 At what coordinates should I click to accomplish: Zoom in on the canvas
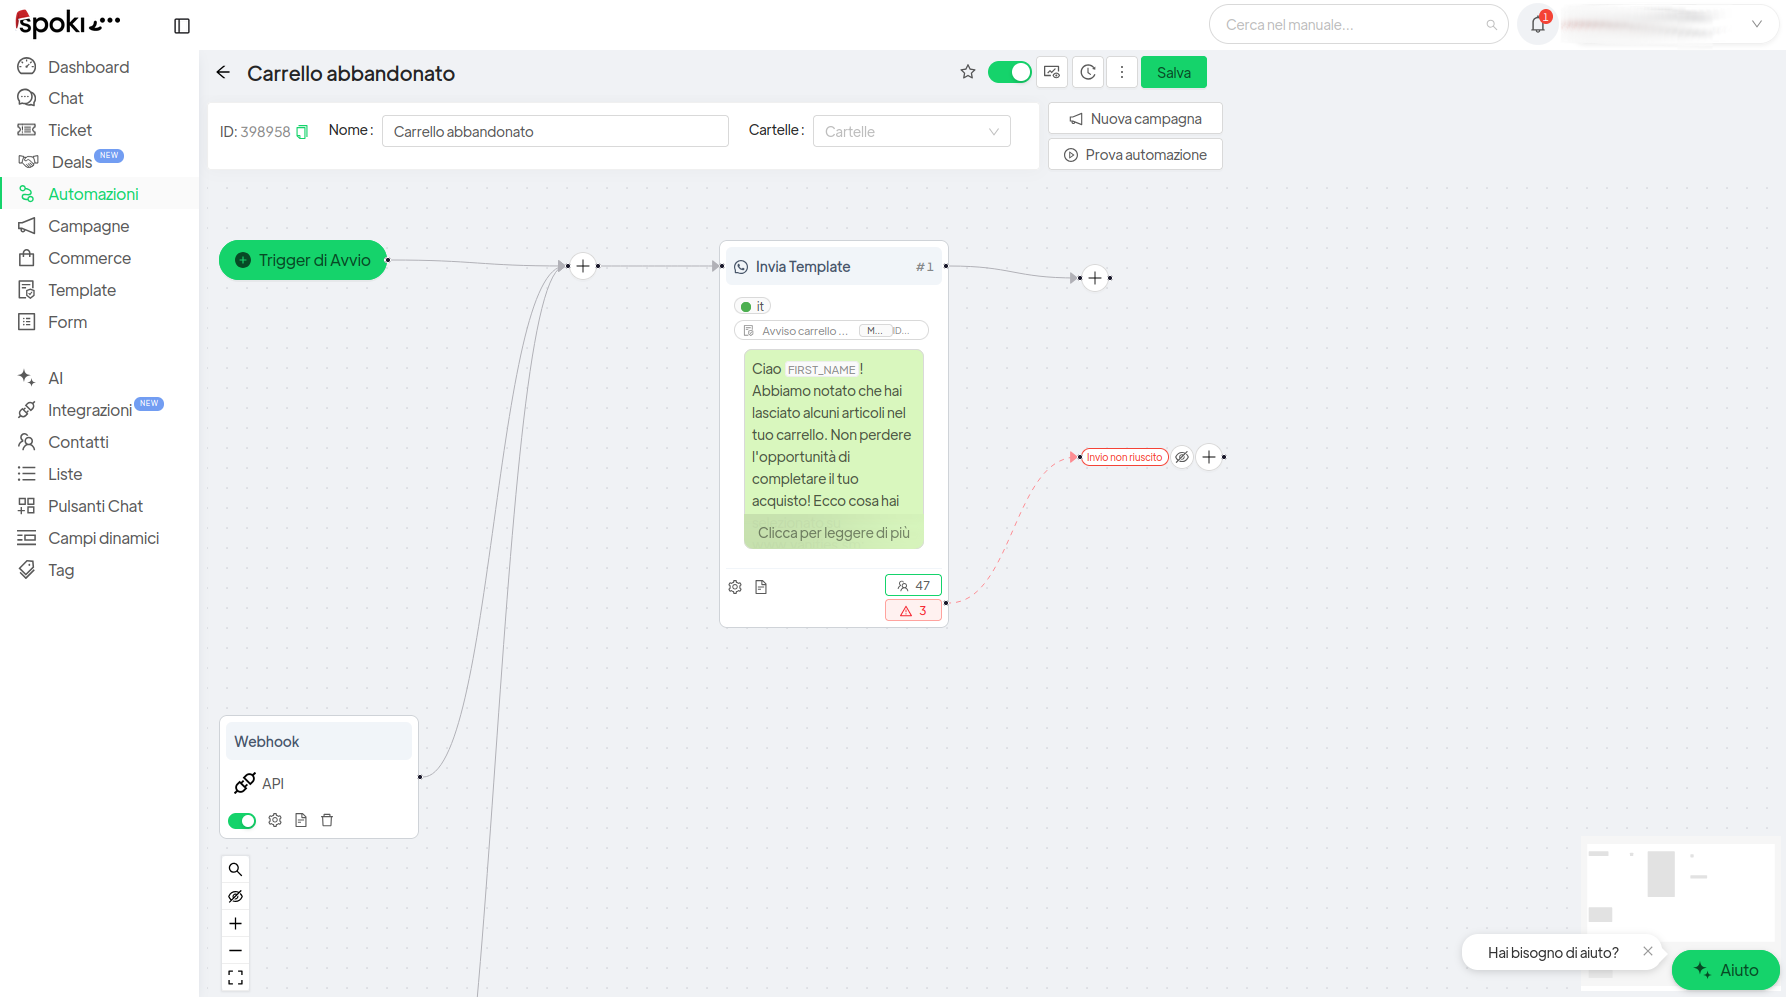tap(236, 924)
